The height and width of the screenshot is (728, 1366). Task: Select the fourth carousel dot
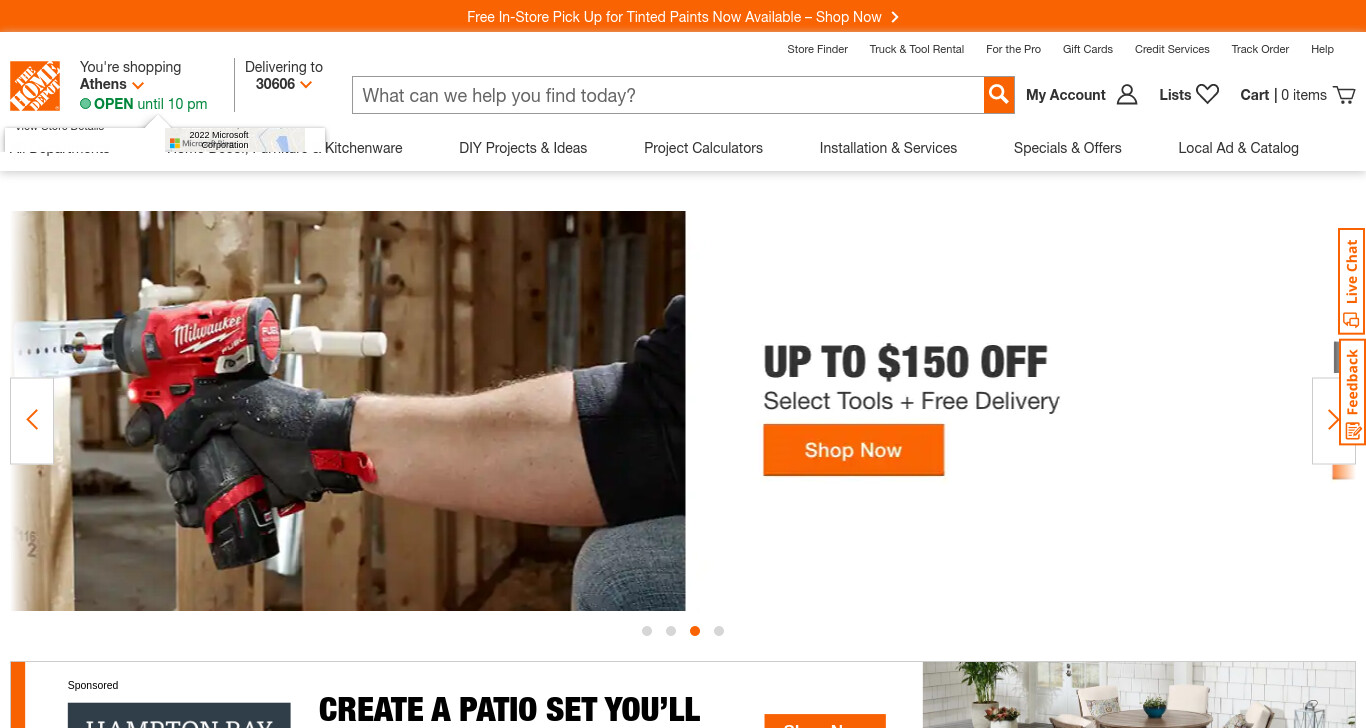pos(719,631)
